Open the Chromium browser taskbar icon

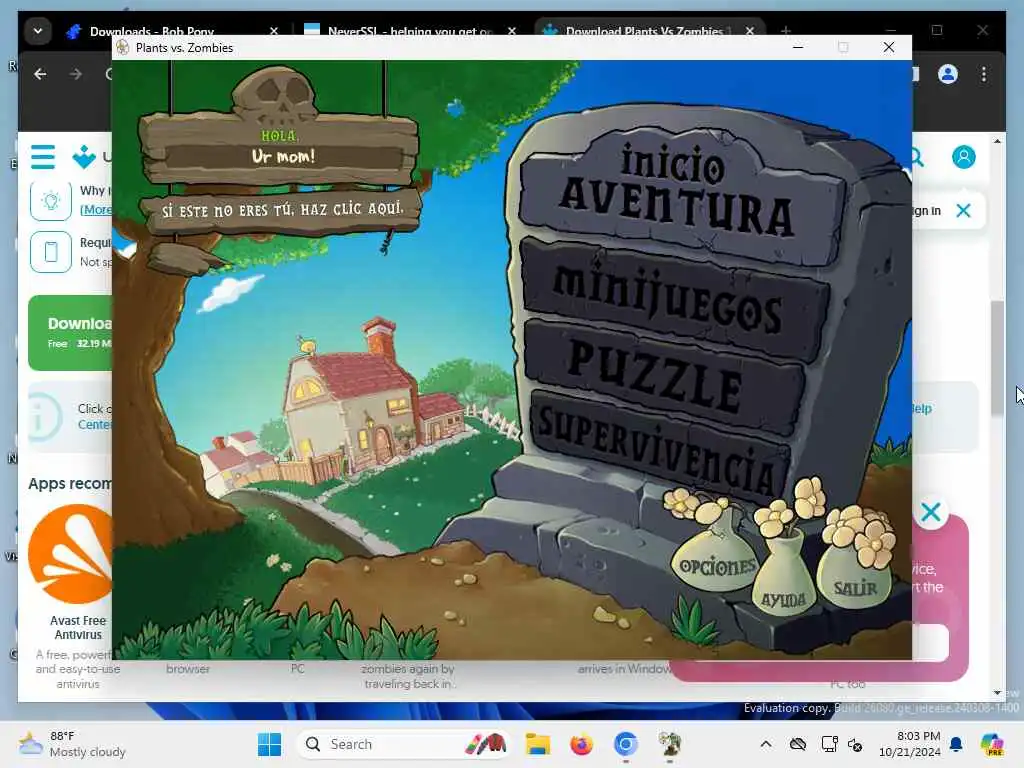pos(625,744)
